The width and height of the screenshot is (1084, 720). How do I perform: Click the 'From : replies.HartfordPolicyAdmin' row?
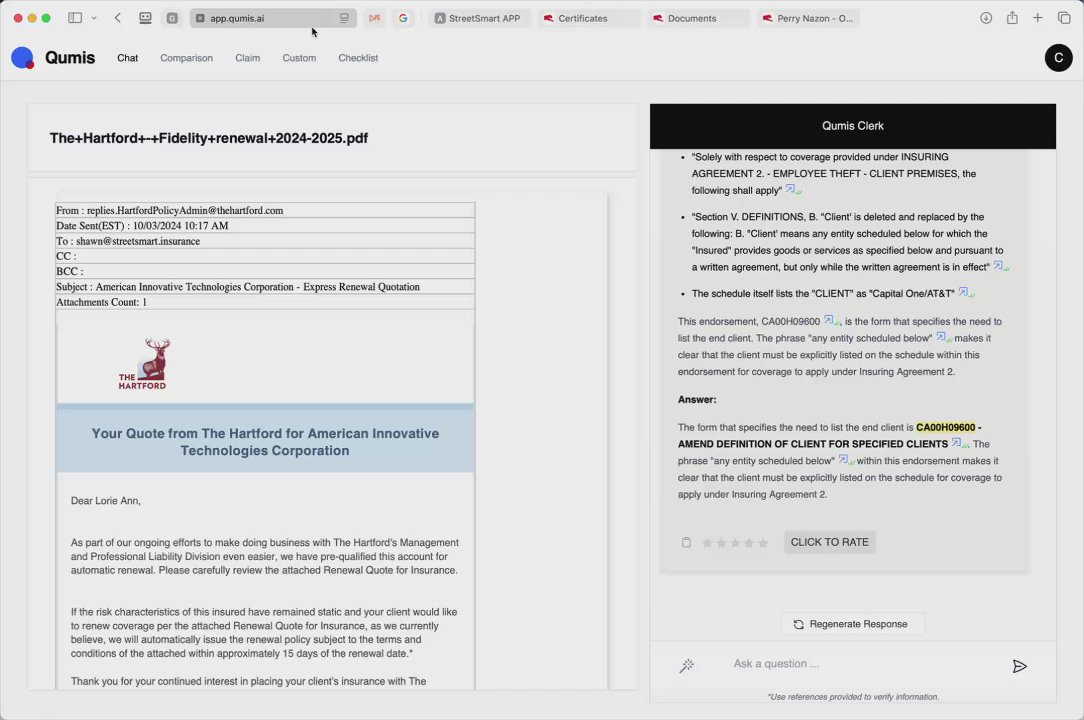pyautogui.click(x=265, y=210)
